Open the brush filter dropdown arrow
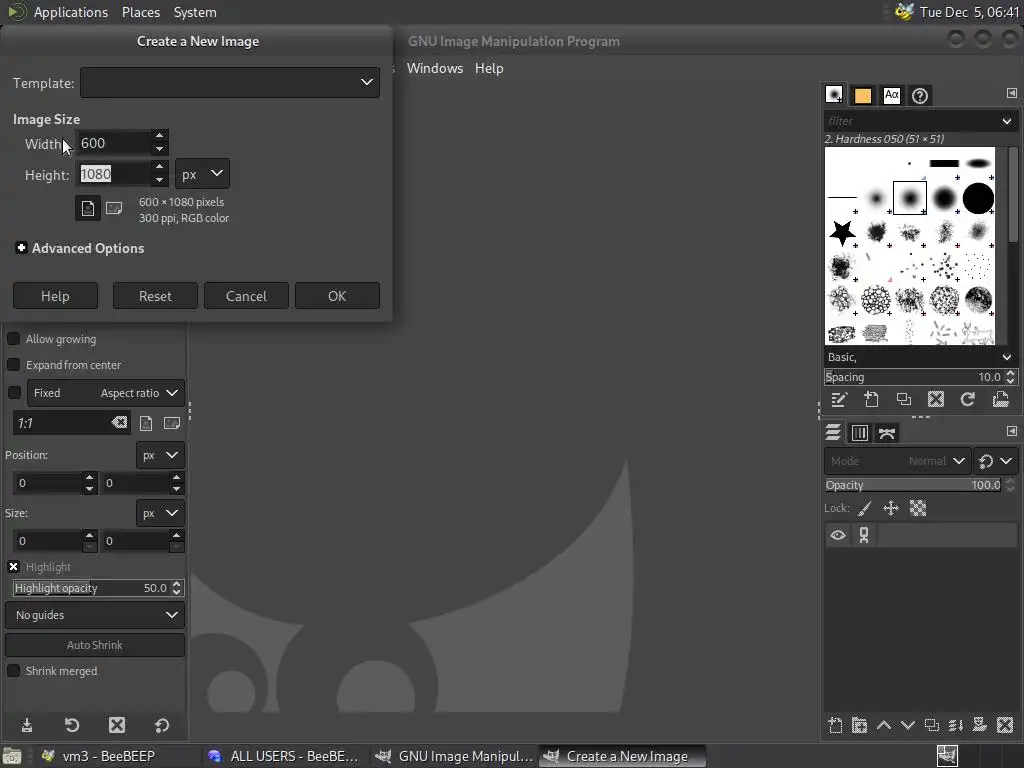 1006,121
